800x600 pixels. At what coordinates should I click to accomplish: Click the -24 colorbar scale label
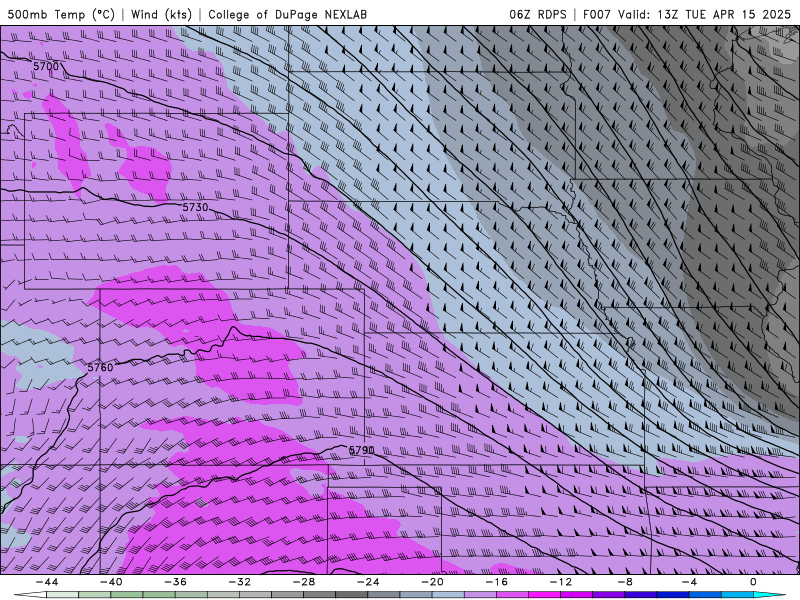coord(368,582)
